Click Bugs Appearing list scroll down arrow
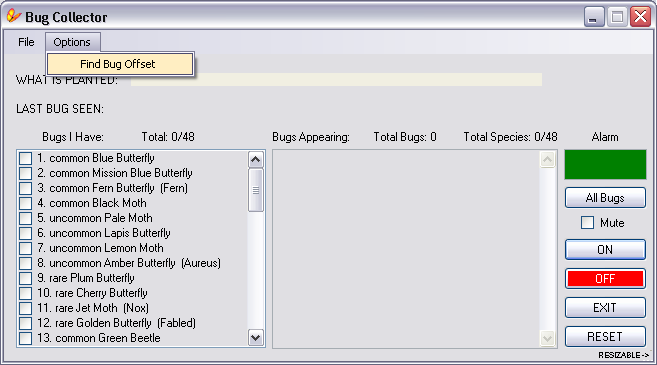 click(547, 338)
